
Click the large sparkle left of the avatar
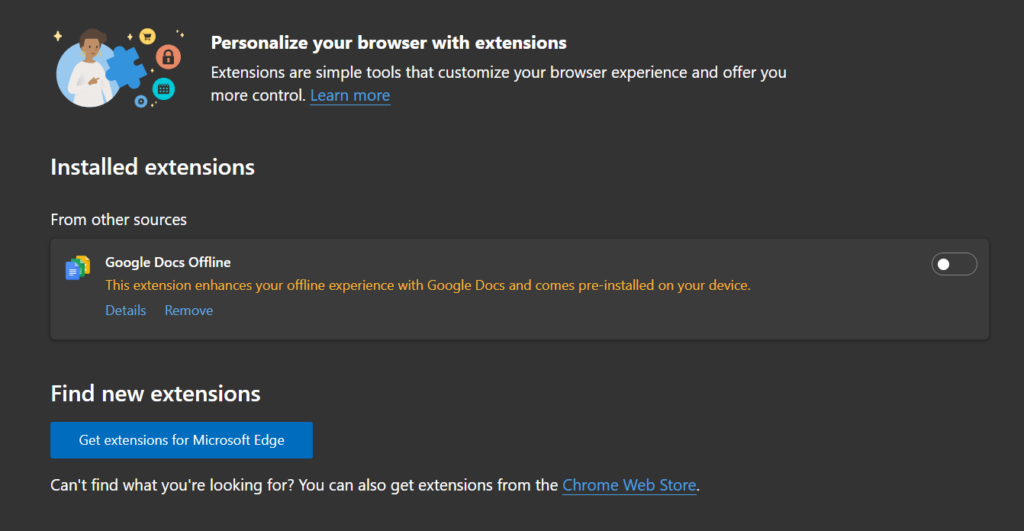(x=58, y=36)
